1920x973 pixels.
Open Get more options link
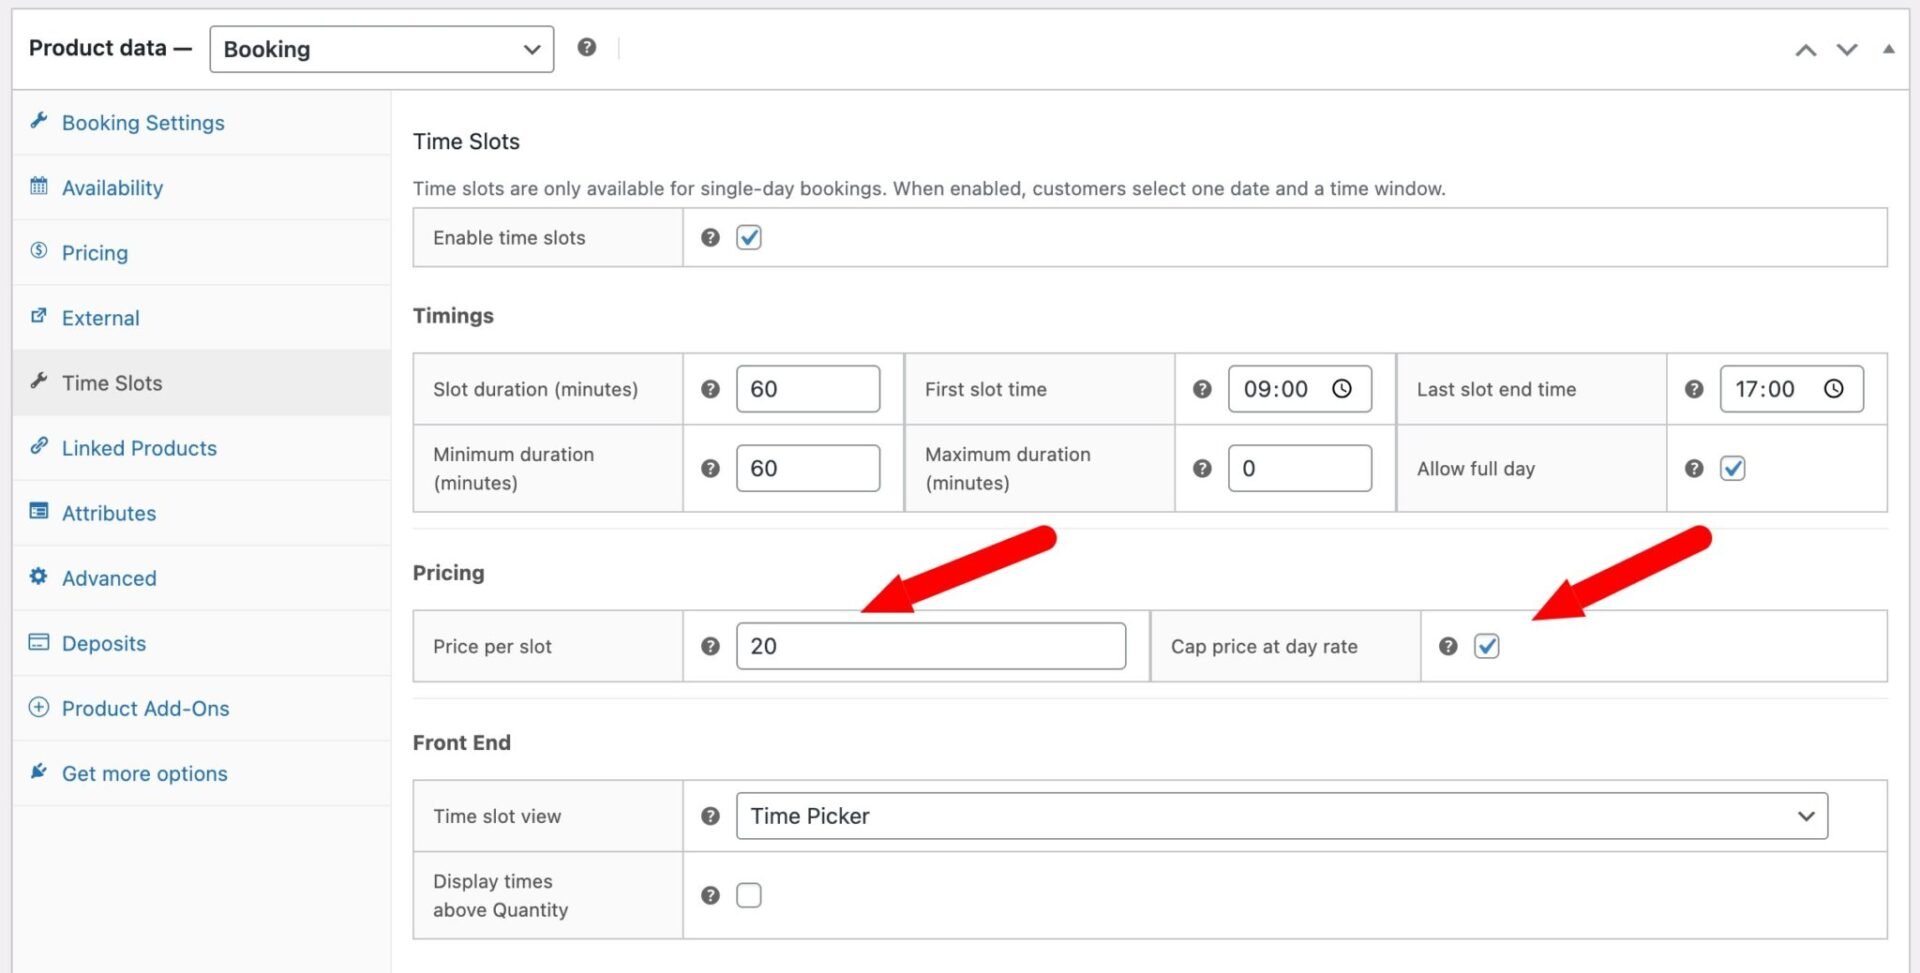coord(144,773)
